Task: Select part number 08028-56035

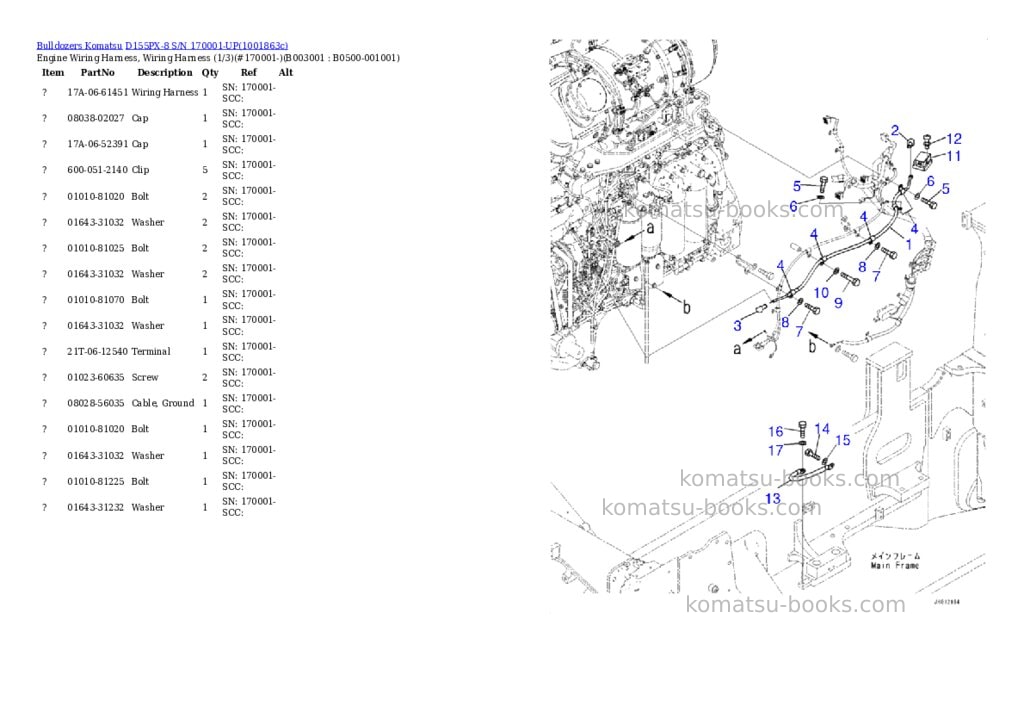Action: [95, 403]
